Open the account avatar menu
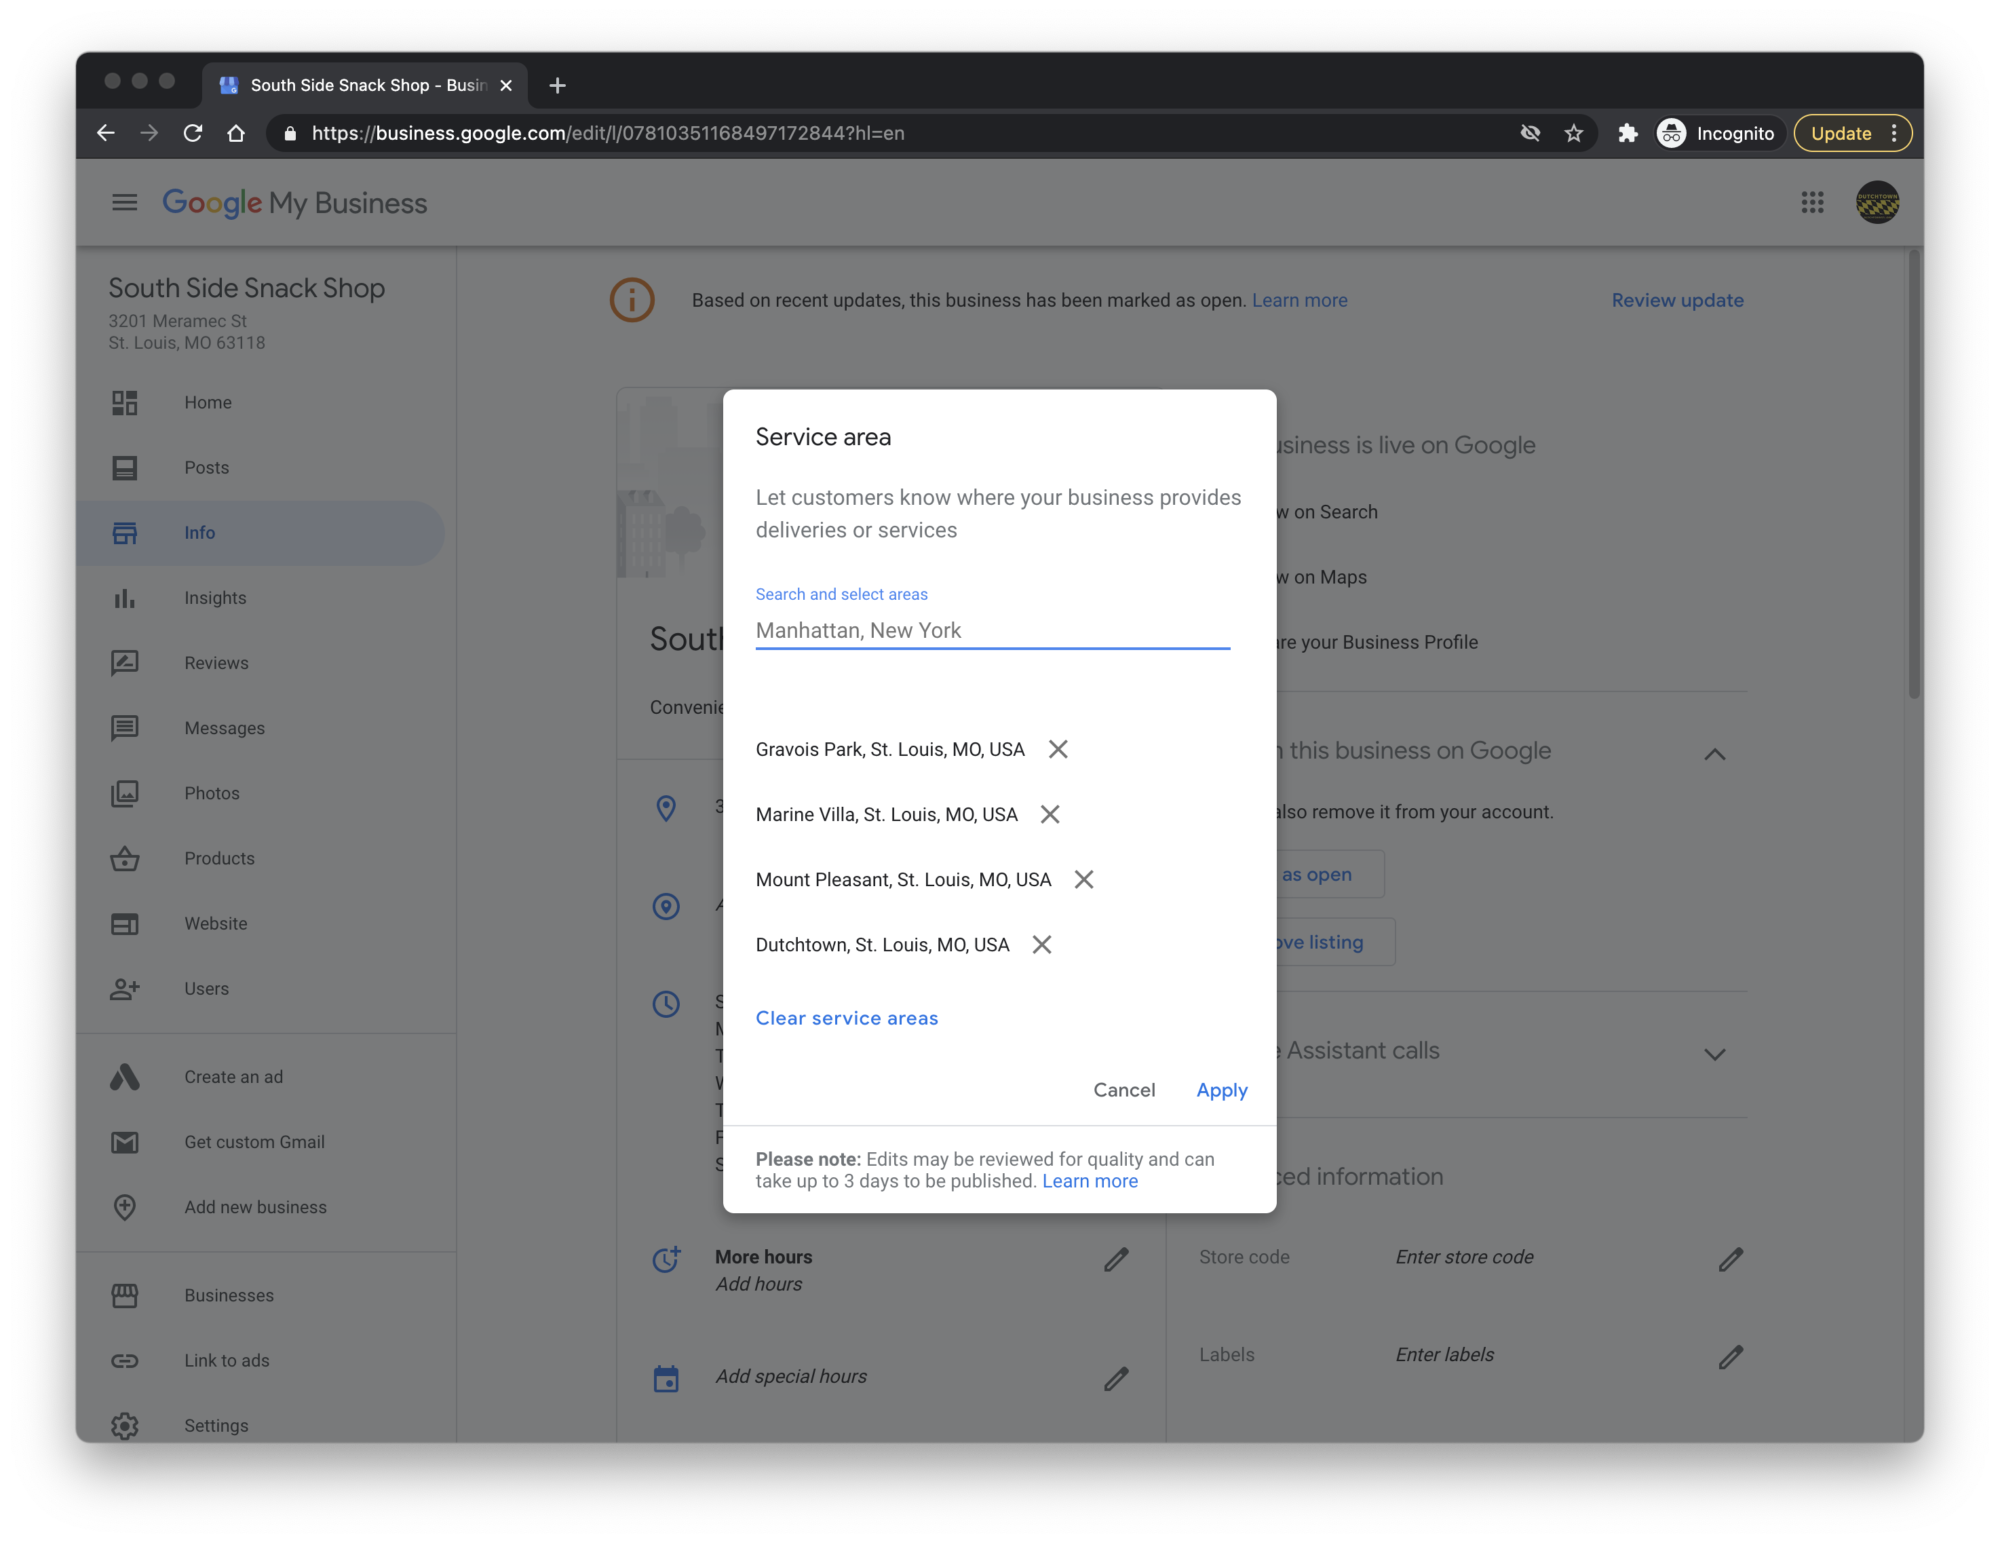This screenshot has height=1543, width=2000. [1878, 203]
